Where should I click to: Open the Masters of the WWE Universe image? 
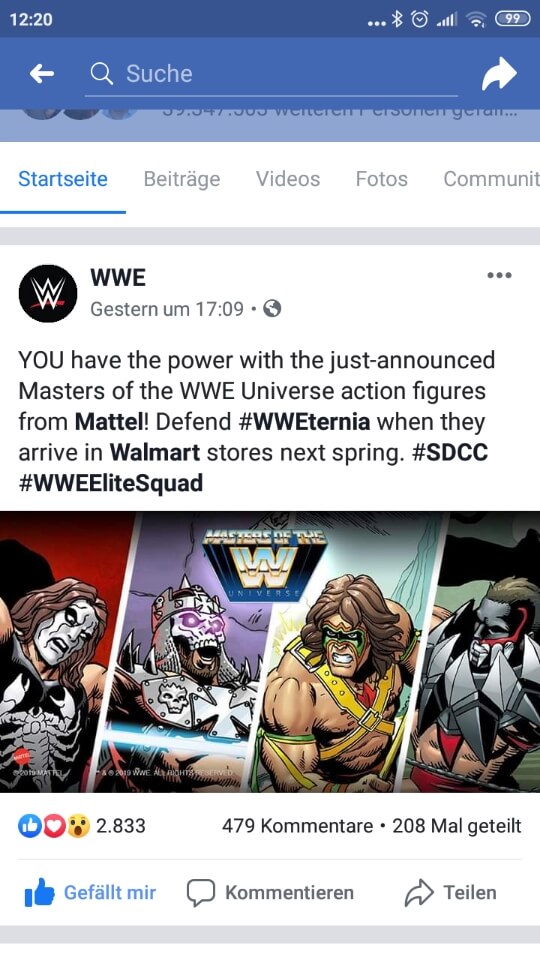point(270,651)
